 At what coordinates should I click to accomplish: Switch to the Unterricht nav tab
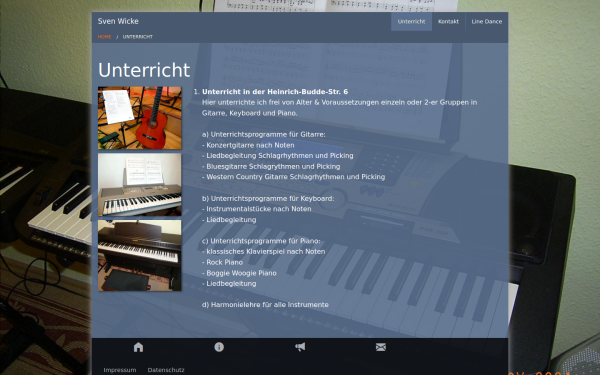coord(411,21)
